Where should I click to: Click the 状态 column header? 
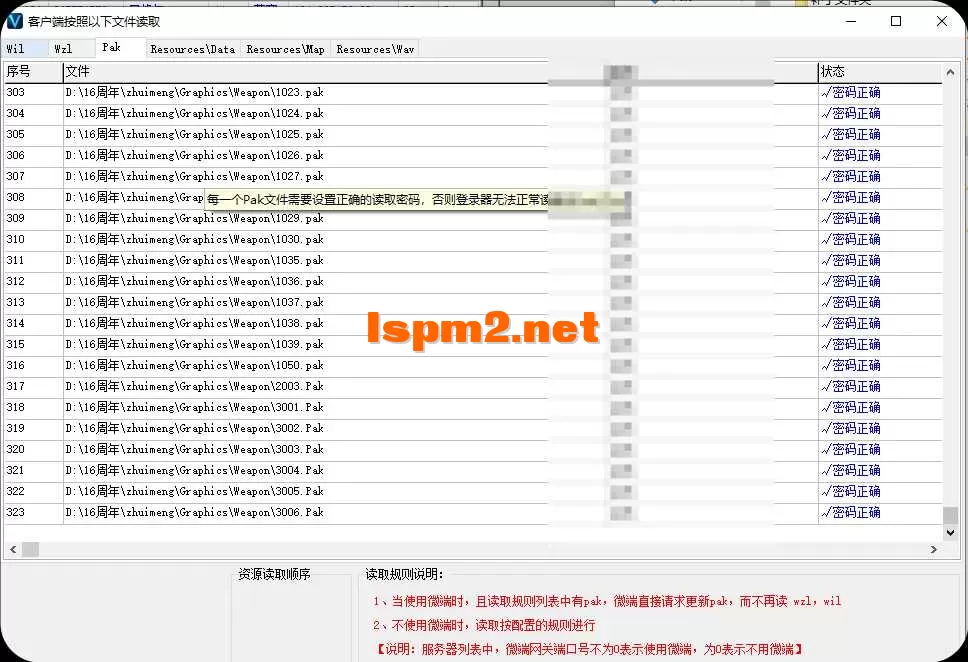[x=880, y=72]
